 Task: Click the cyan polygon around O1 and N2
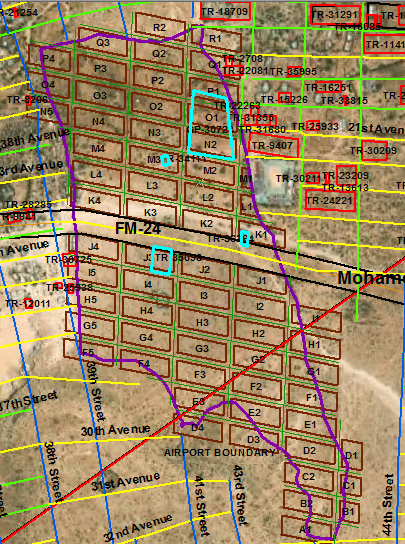(211, 125)
